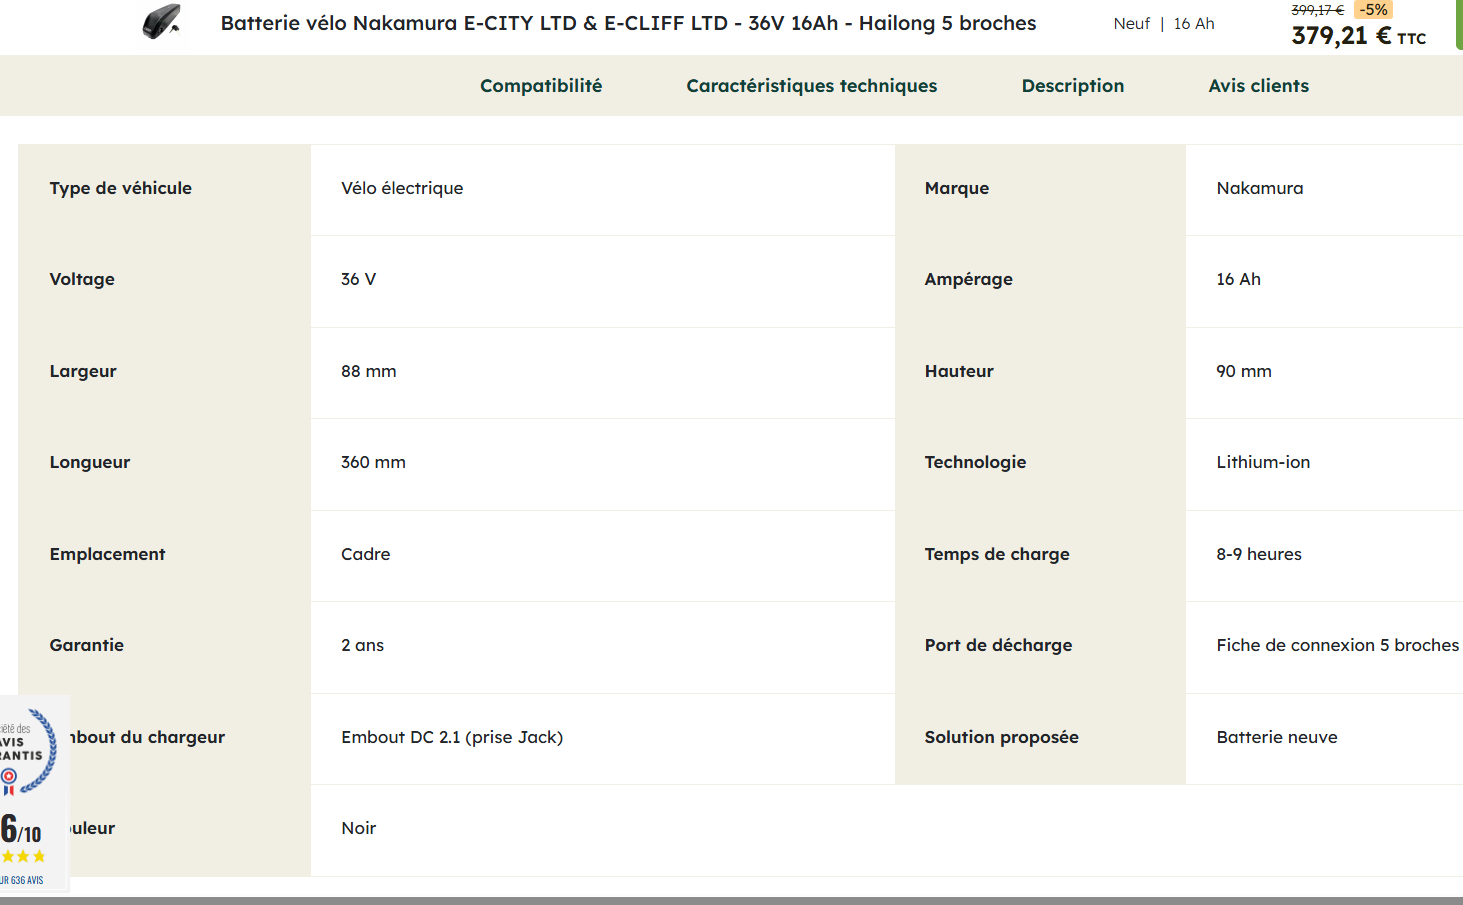
Task: Click the 36 V value
Action: [359, 279]
